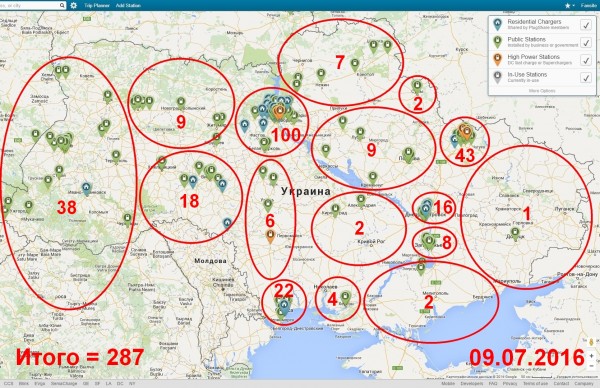Open the Blink footer link
Image resolution: width=600 pixels, height=388 pixels.
pyautogui.click(x=24, y=383)
